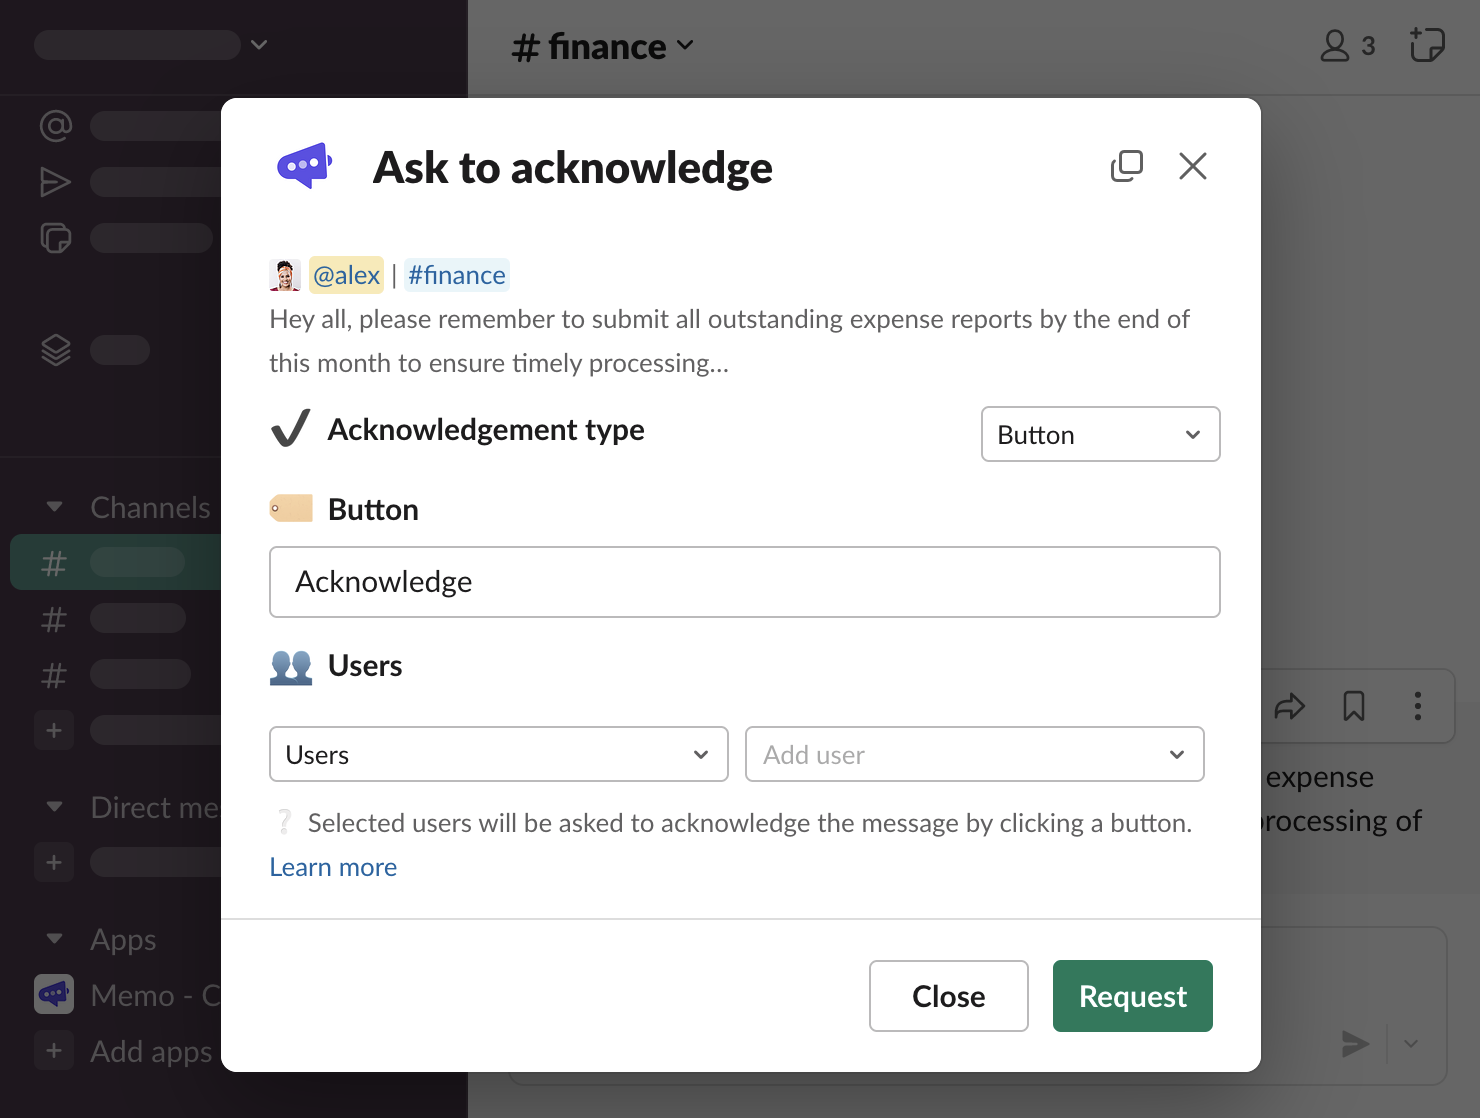Click the bookmark icon on the message
Viewport: 1480px width, 1118px height.
pos(1353,706)
